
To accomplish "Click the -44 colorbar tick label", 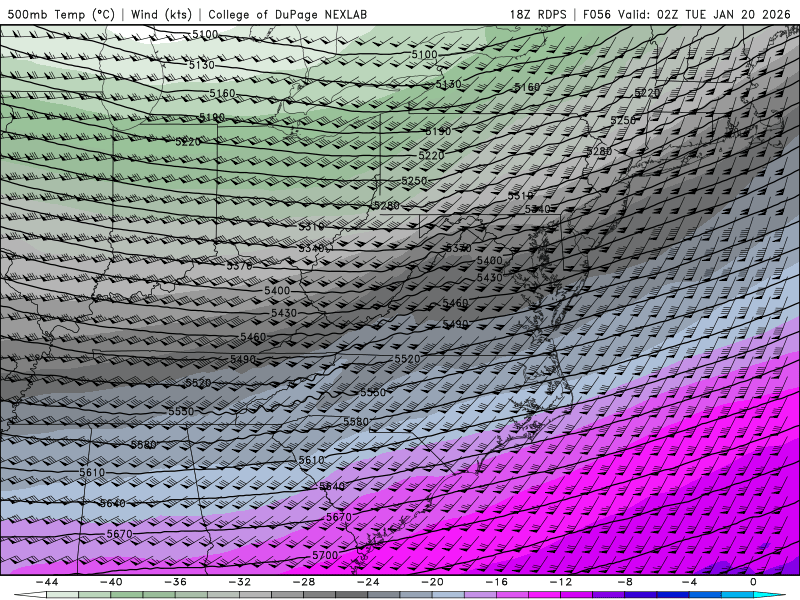I will pos(47,582).
